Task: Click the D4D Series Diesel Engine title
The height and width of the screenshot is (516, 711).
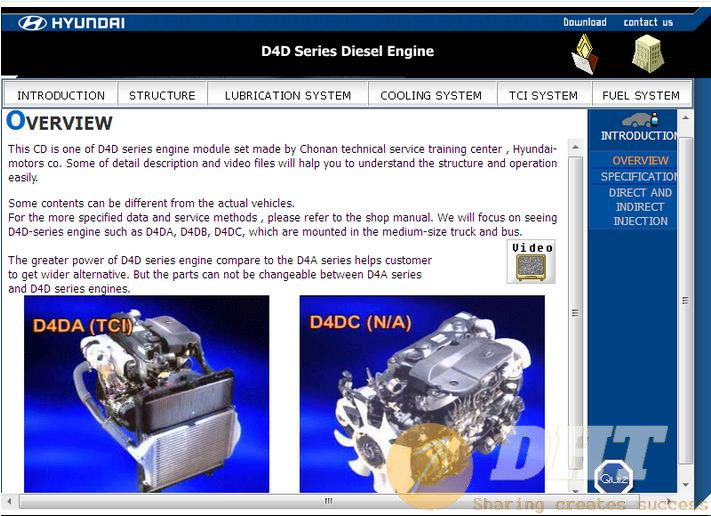Action: pyautogui.click(x=347, y=51)
